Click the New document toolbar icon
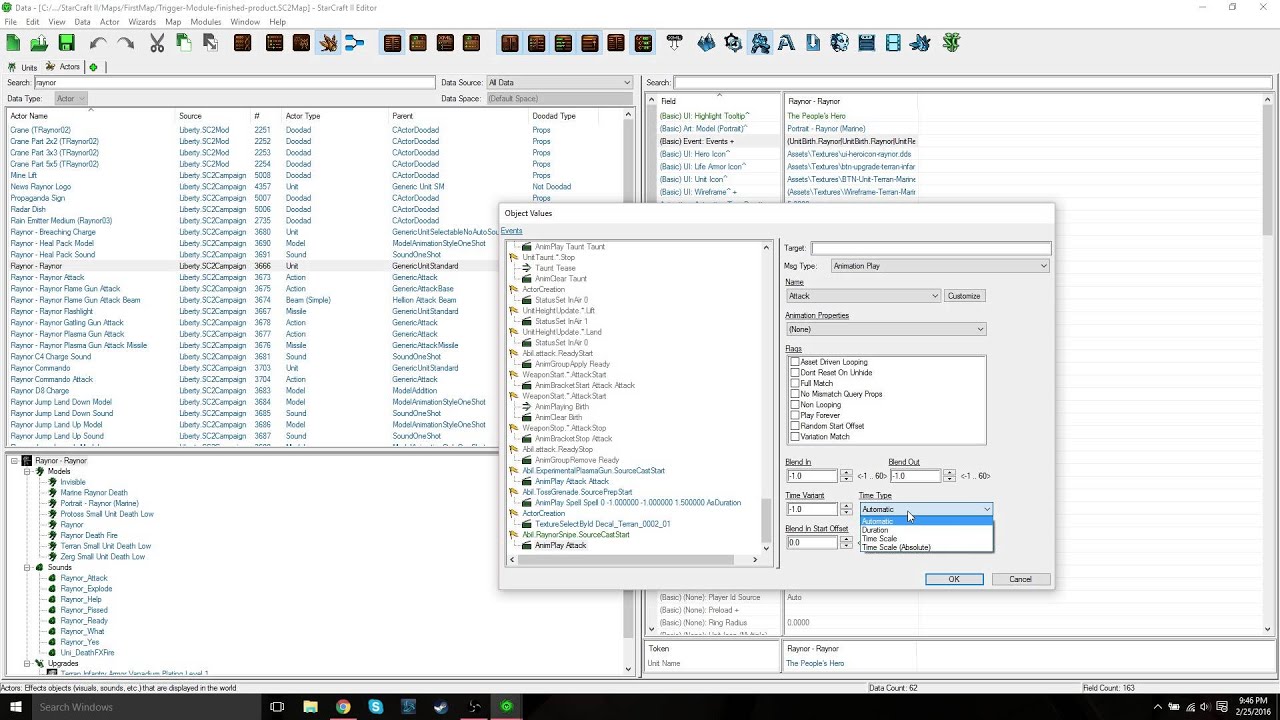 click(x=13, y=43)
